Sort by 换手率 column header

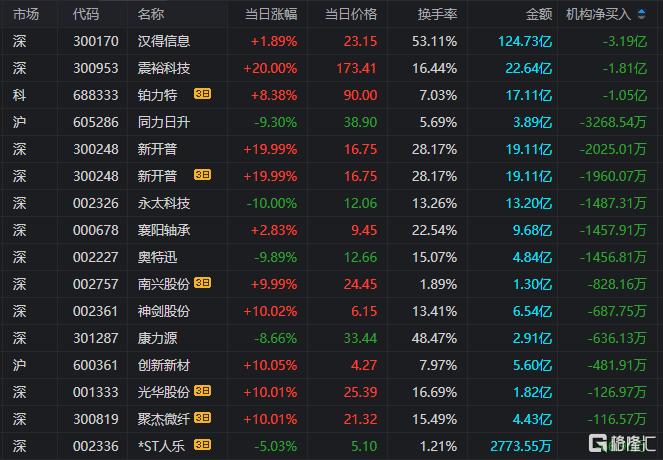click(x=437, y=15)
